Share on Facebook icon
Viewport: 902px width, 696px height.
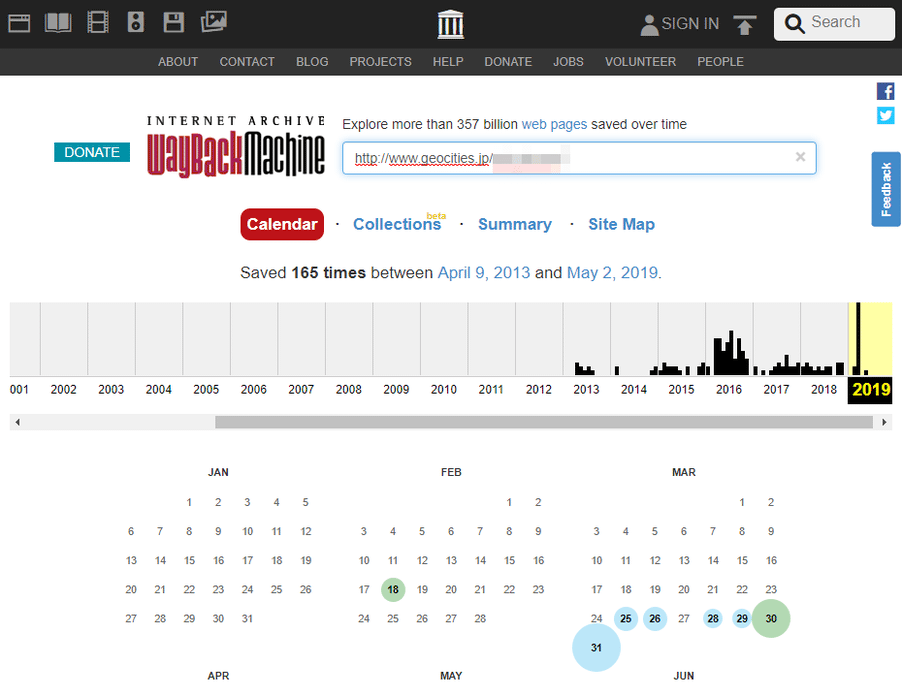(885, 91)
